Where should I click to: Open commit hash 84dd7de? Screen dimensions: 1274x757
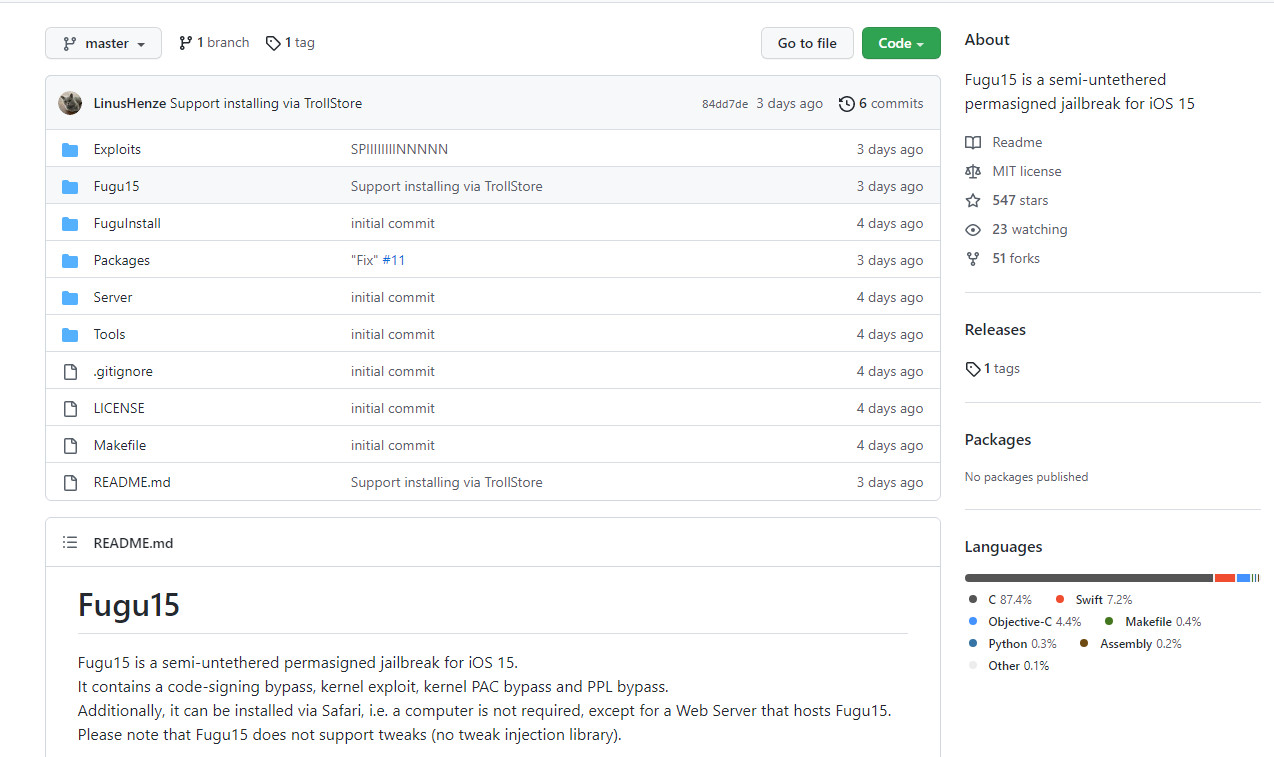coord(724,104)
